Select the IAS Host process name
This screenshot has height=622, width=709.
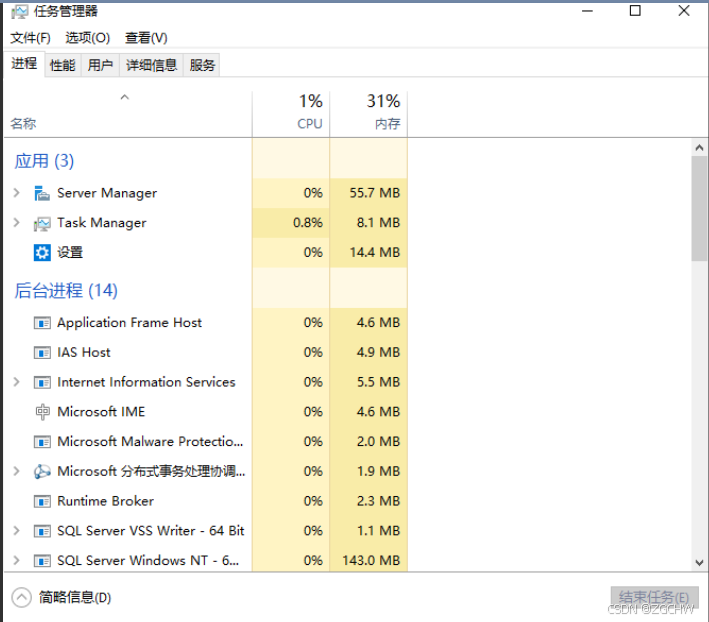point(84,352)
